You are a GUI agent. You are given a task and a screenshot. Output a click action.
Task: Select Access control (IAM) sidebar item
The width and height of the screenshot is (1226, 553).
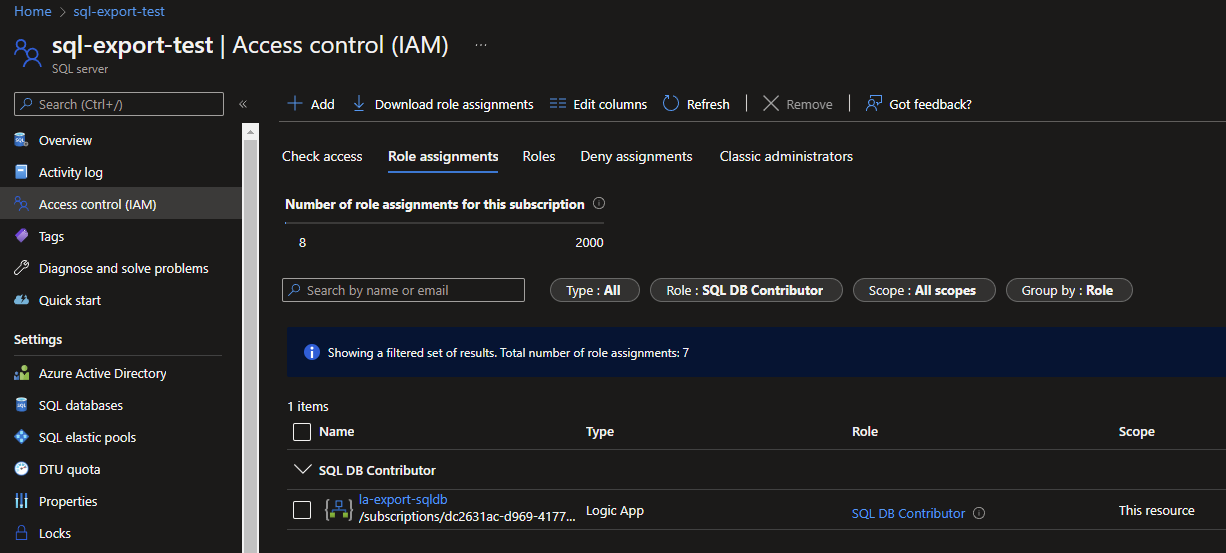coord(121,204)
